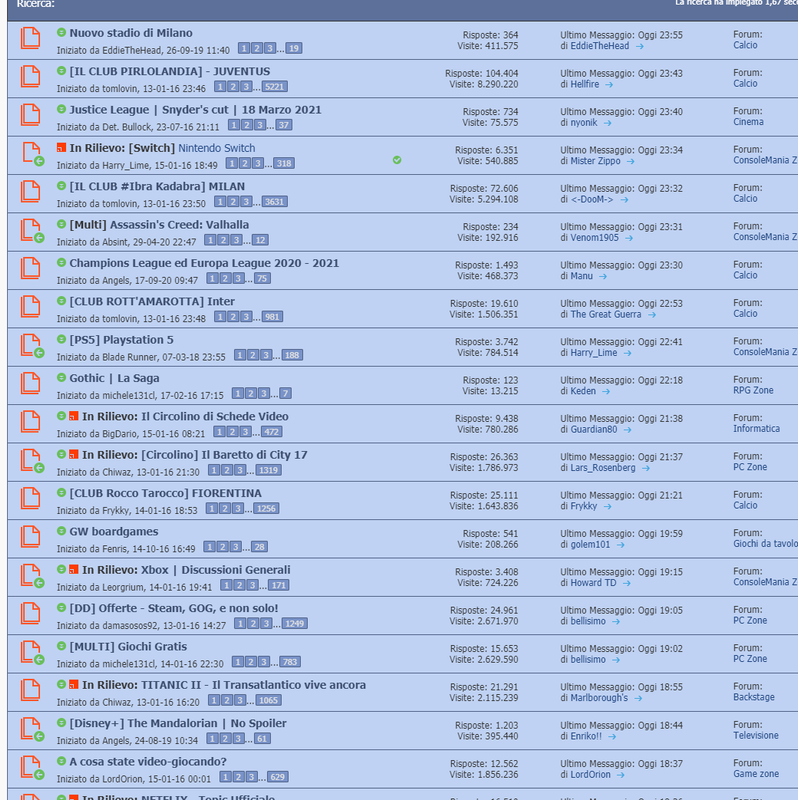Open the RPG Zone forum link
Screen dimensions: 798x800
753,390
